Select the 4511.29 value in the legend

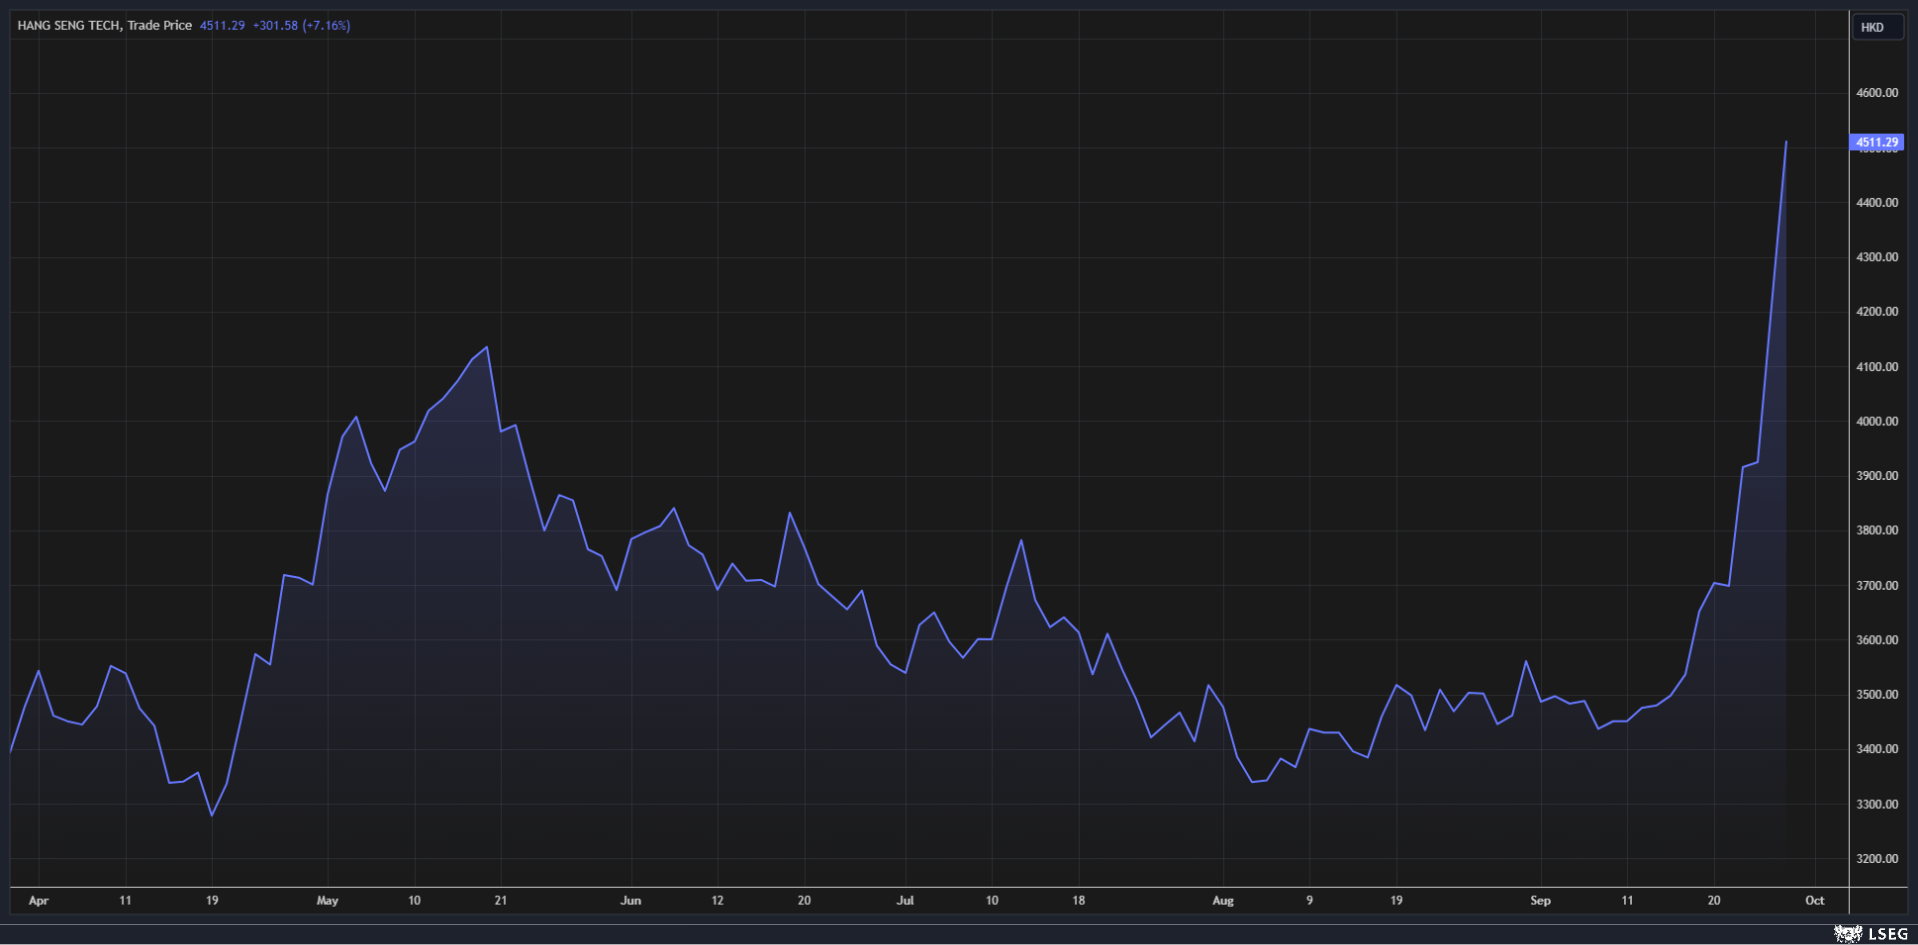point(222,25)
